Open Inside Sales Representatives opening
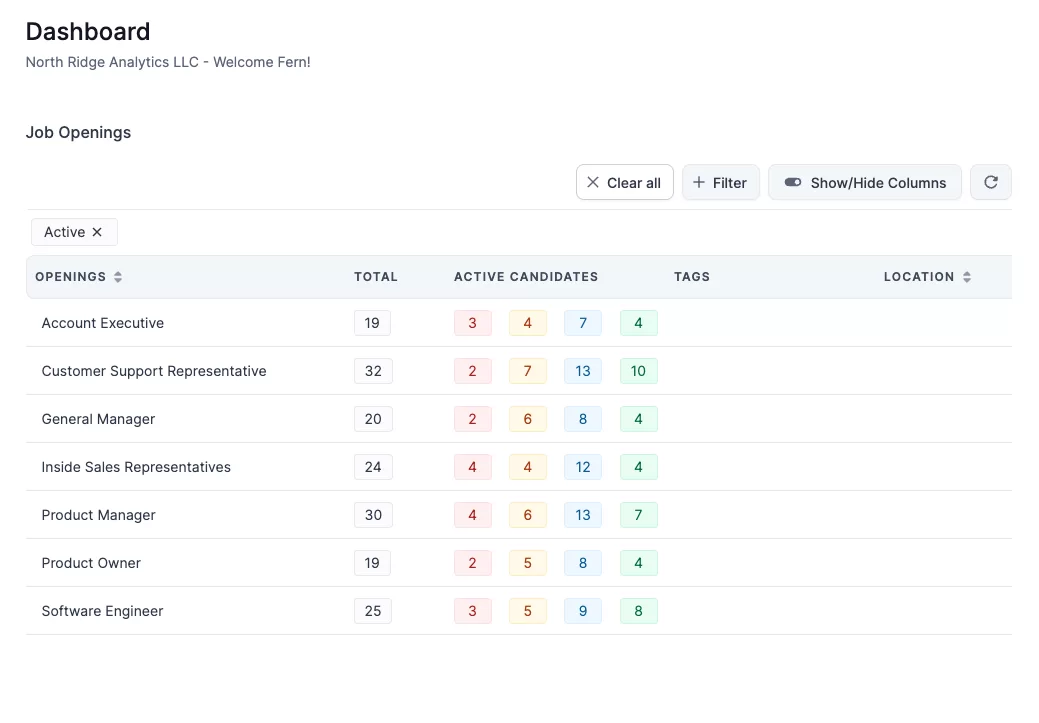The image size is (1039, 723). pyautogui.click(x=136, y=467)
